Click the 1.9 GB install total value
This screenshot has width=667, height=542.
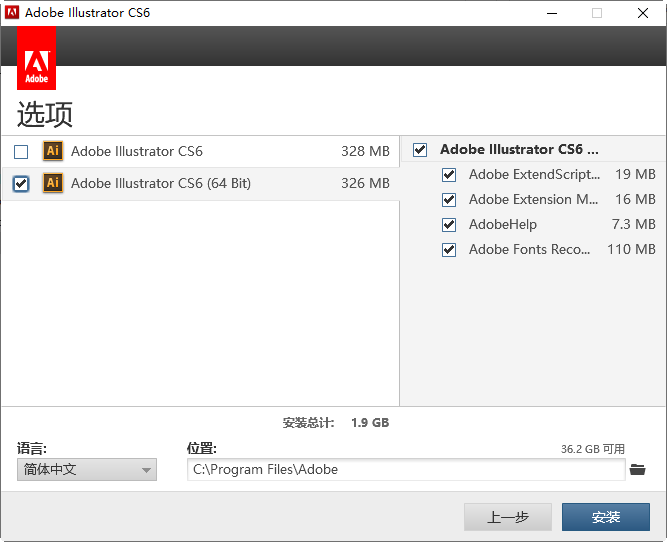pyautogui.click(x=370, y=422)
